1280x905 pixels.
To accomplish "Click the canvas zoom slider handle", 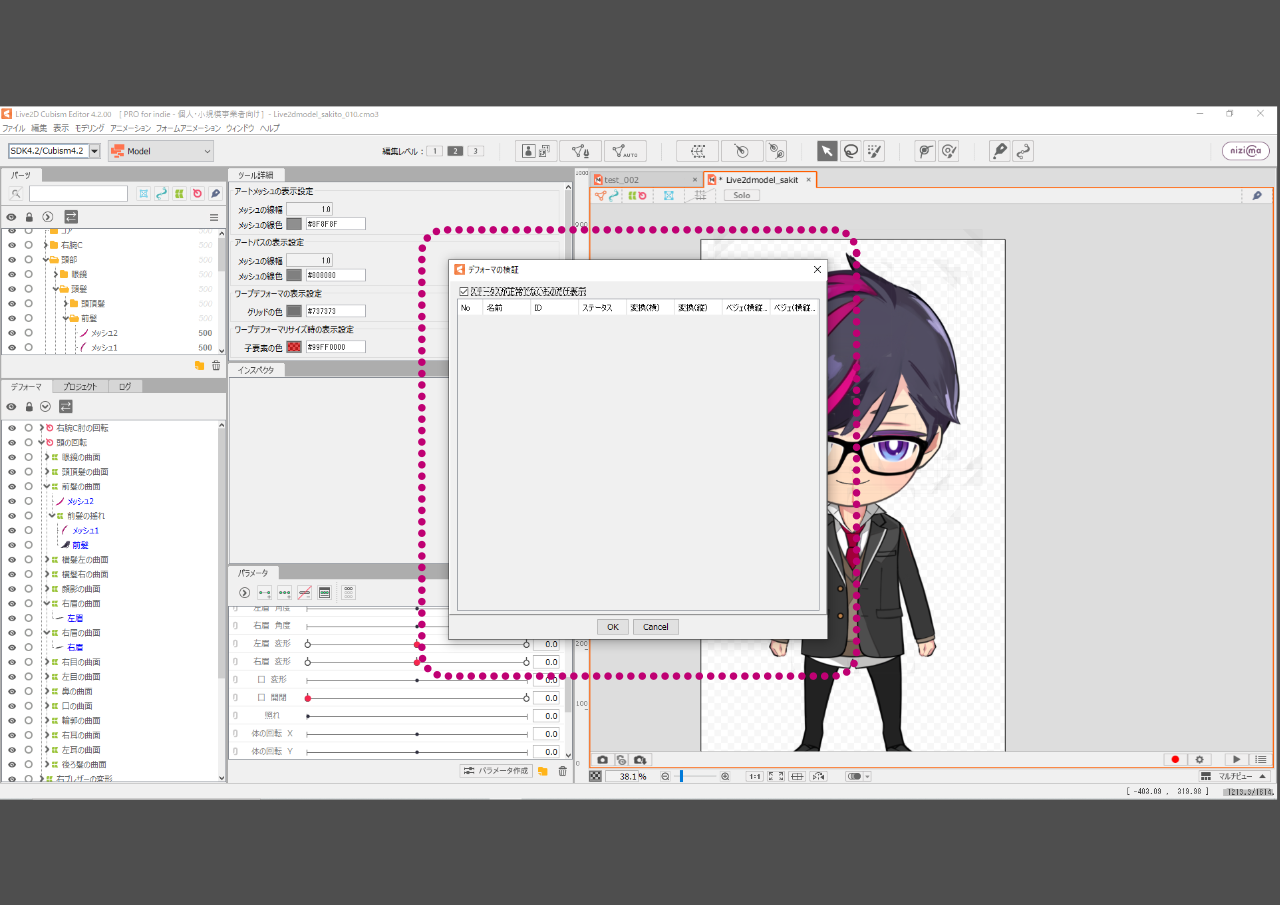I will pyautogui.click(x=681, y=776).
